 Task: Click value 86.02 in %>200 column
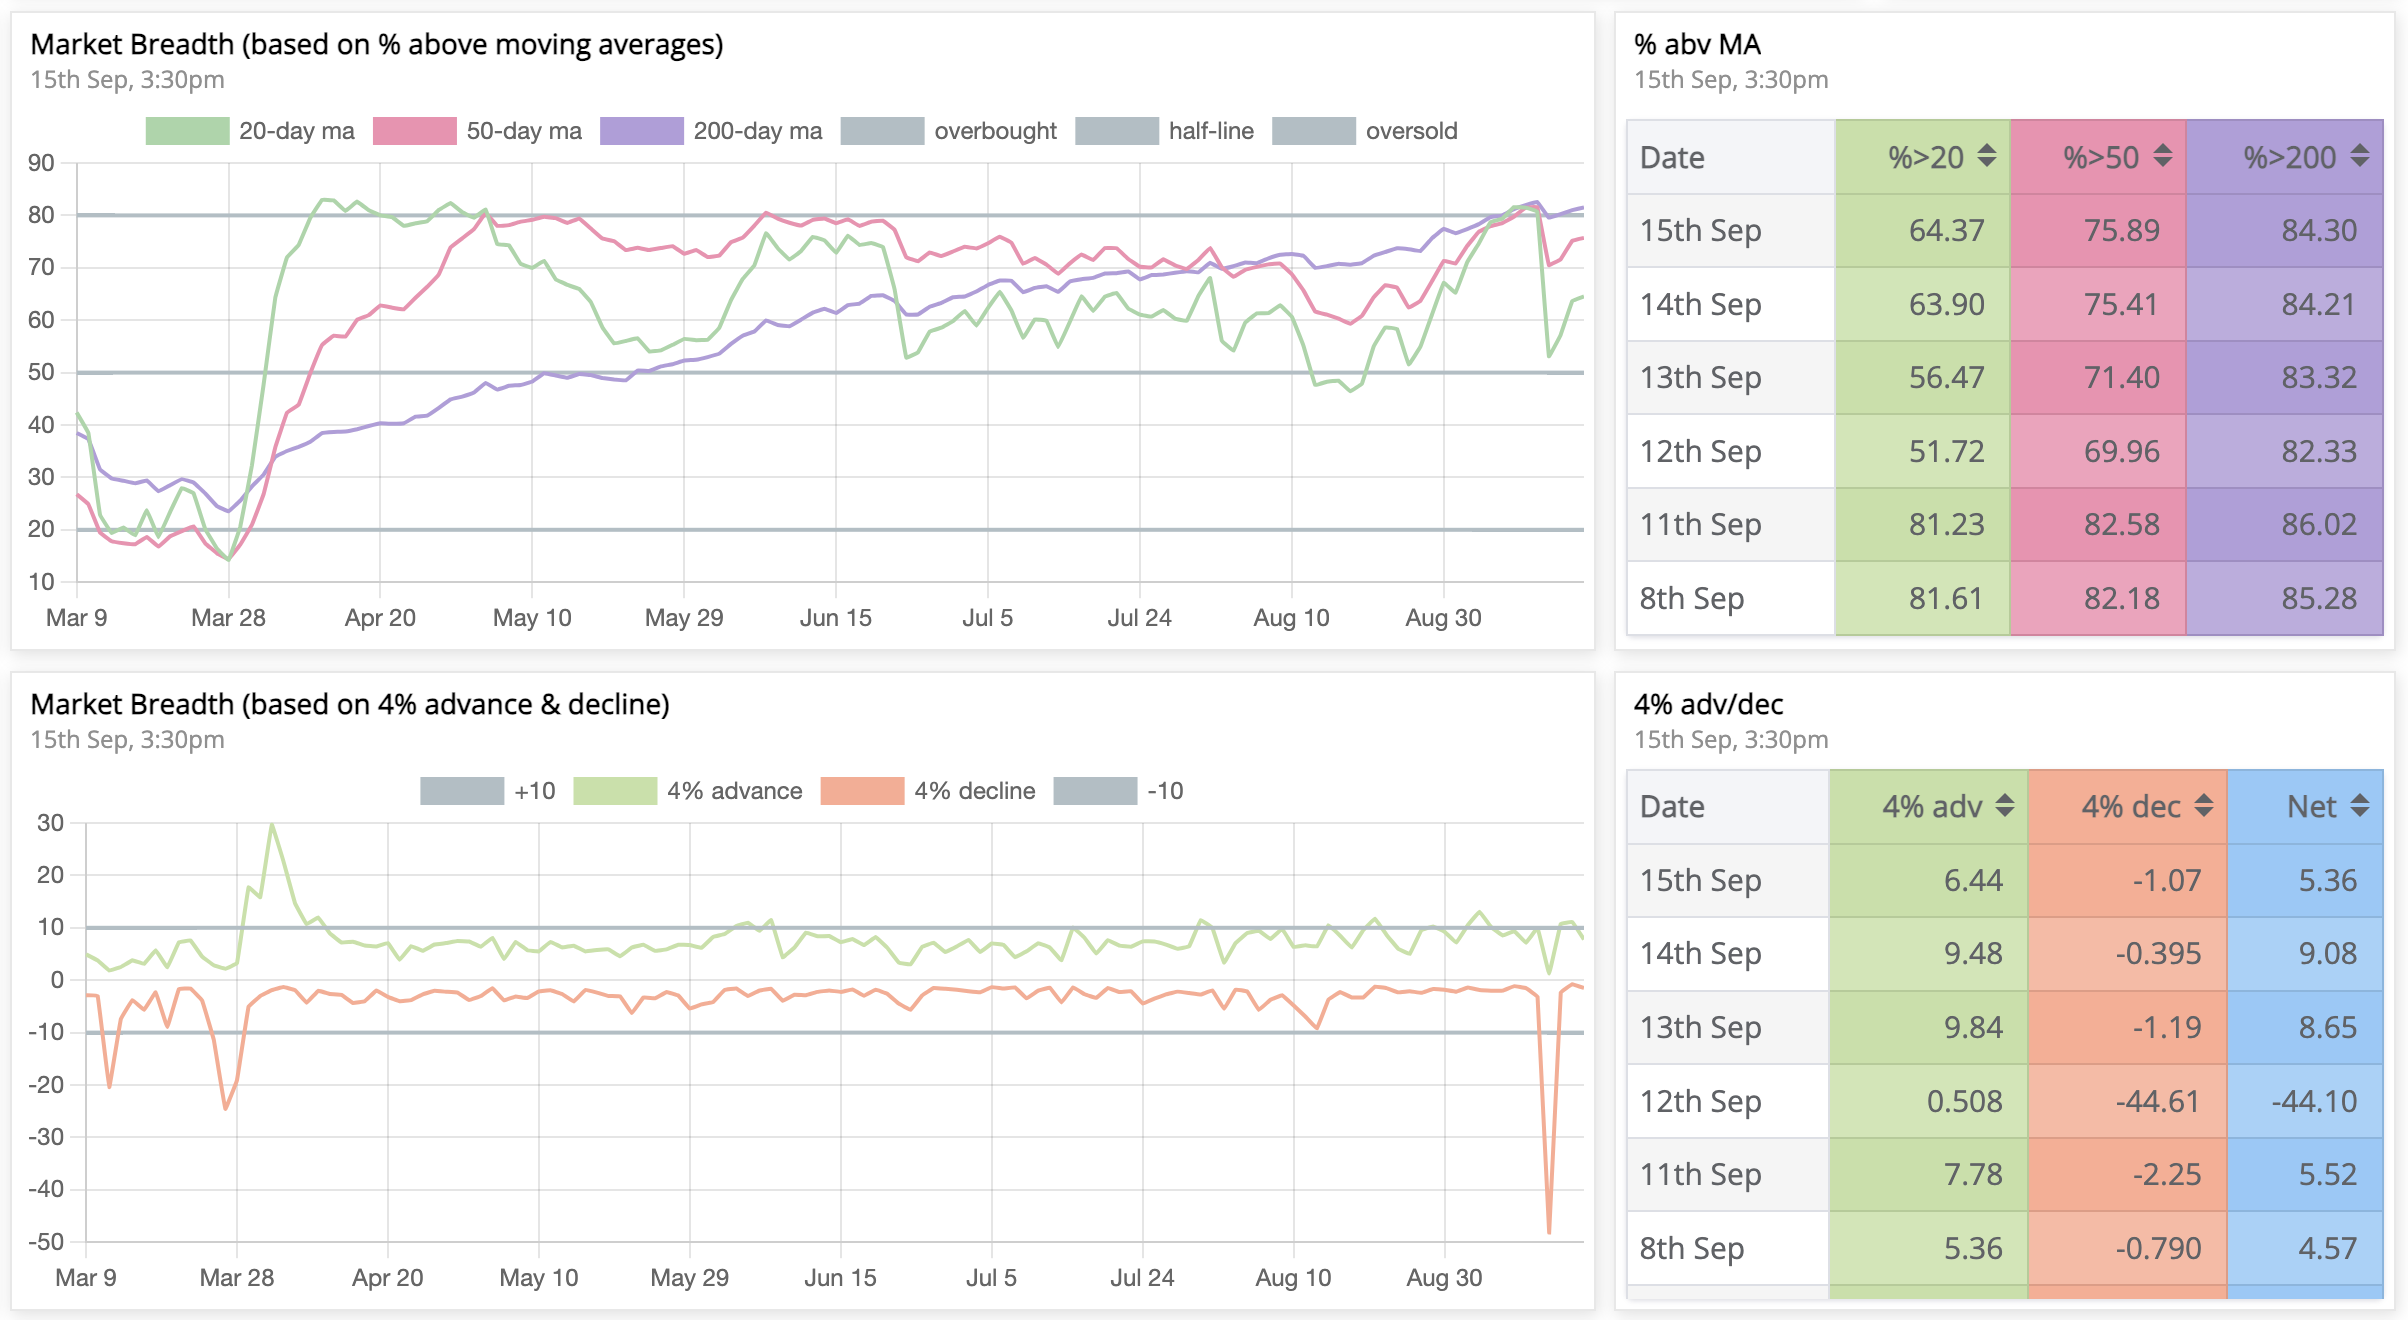tap(2319, 524)
